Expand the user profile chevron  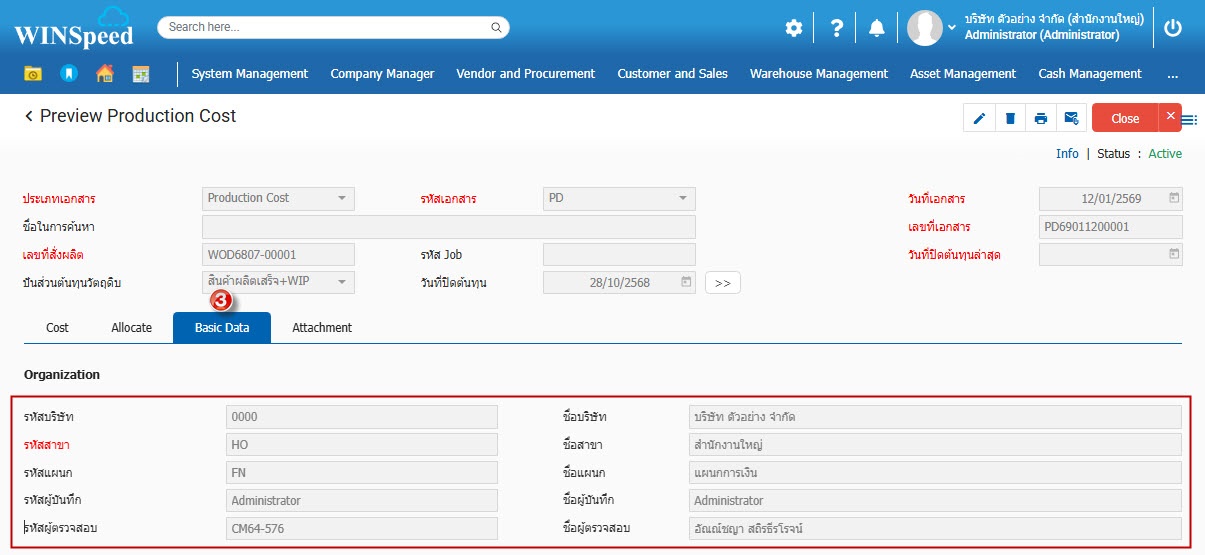(x=952, y=27)
